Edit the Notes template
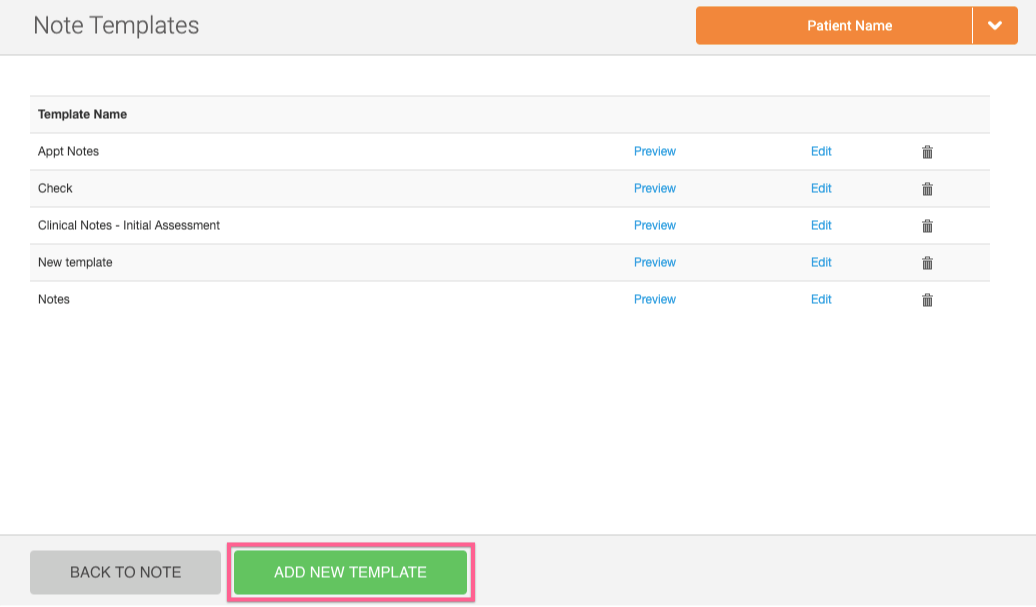The image size is (1036, 607). pos(821,299)
